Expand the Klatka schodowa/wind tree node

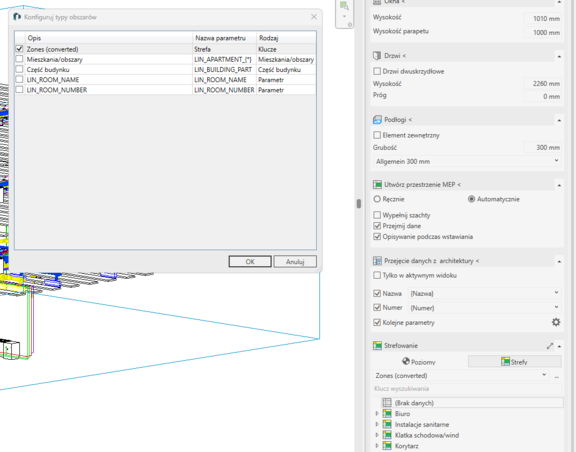pyautogui.click(x=377, y=435)
